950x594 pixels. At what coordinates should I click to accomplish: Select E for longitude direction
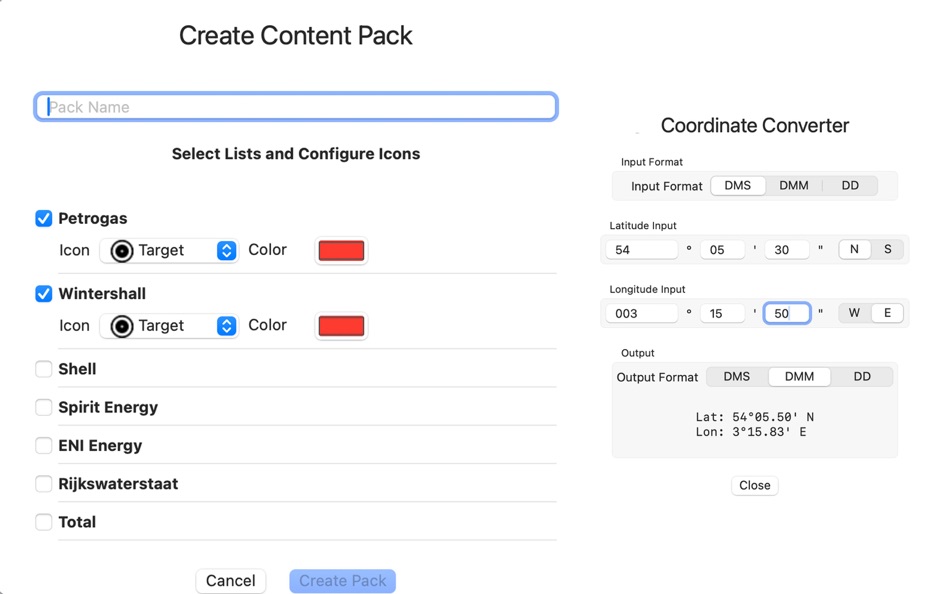click(x=886, y=312)
